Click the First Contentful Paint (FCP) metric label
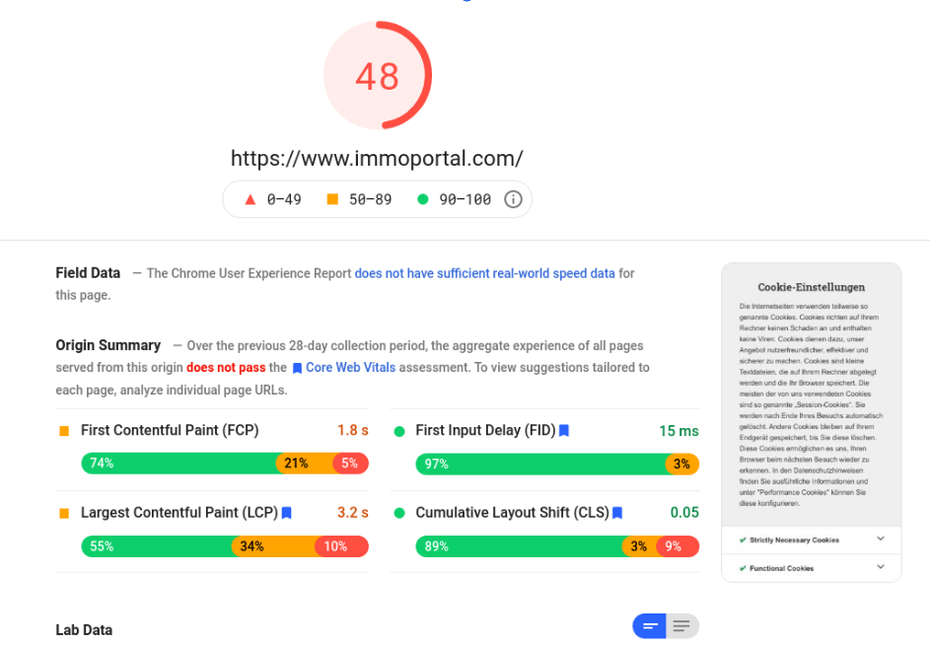 [170, 430]
